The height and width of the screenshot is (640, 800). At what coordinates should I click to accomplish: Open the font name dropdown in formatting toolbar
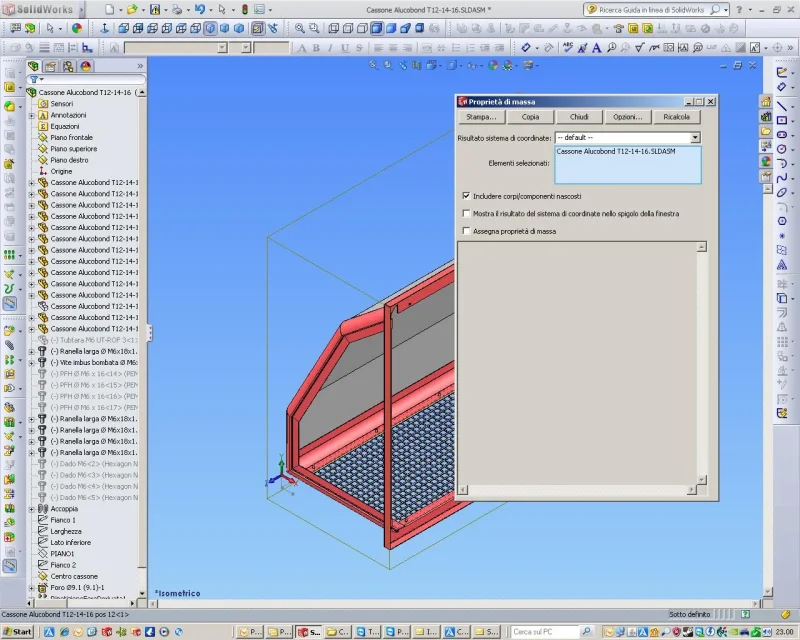pyautogui.click(x=222, y=47)
